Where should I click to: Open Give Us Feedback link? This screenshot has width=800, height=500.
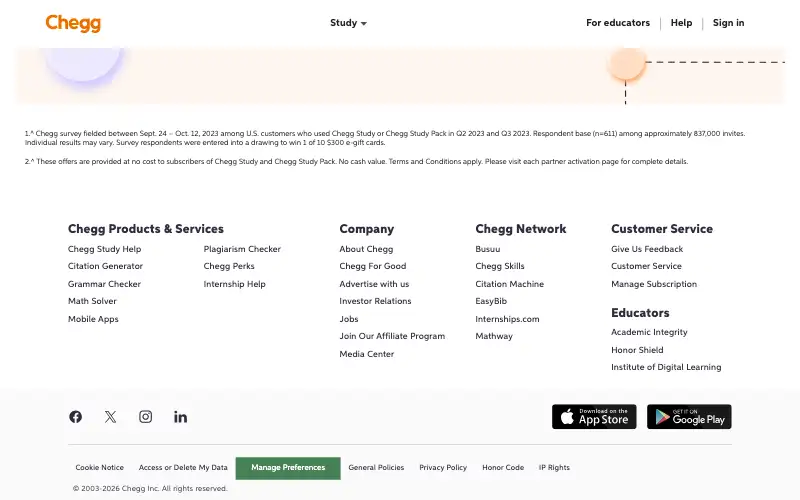[x=647, y=249]
